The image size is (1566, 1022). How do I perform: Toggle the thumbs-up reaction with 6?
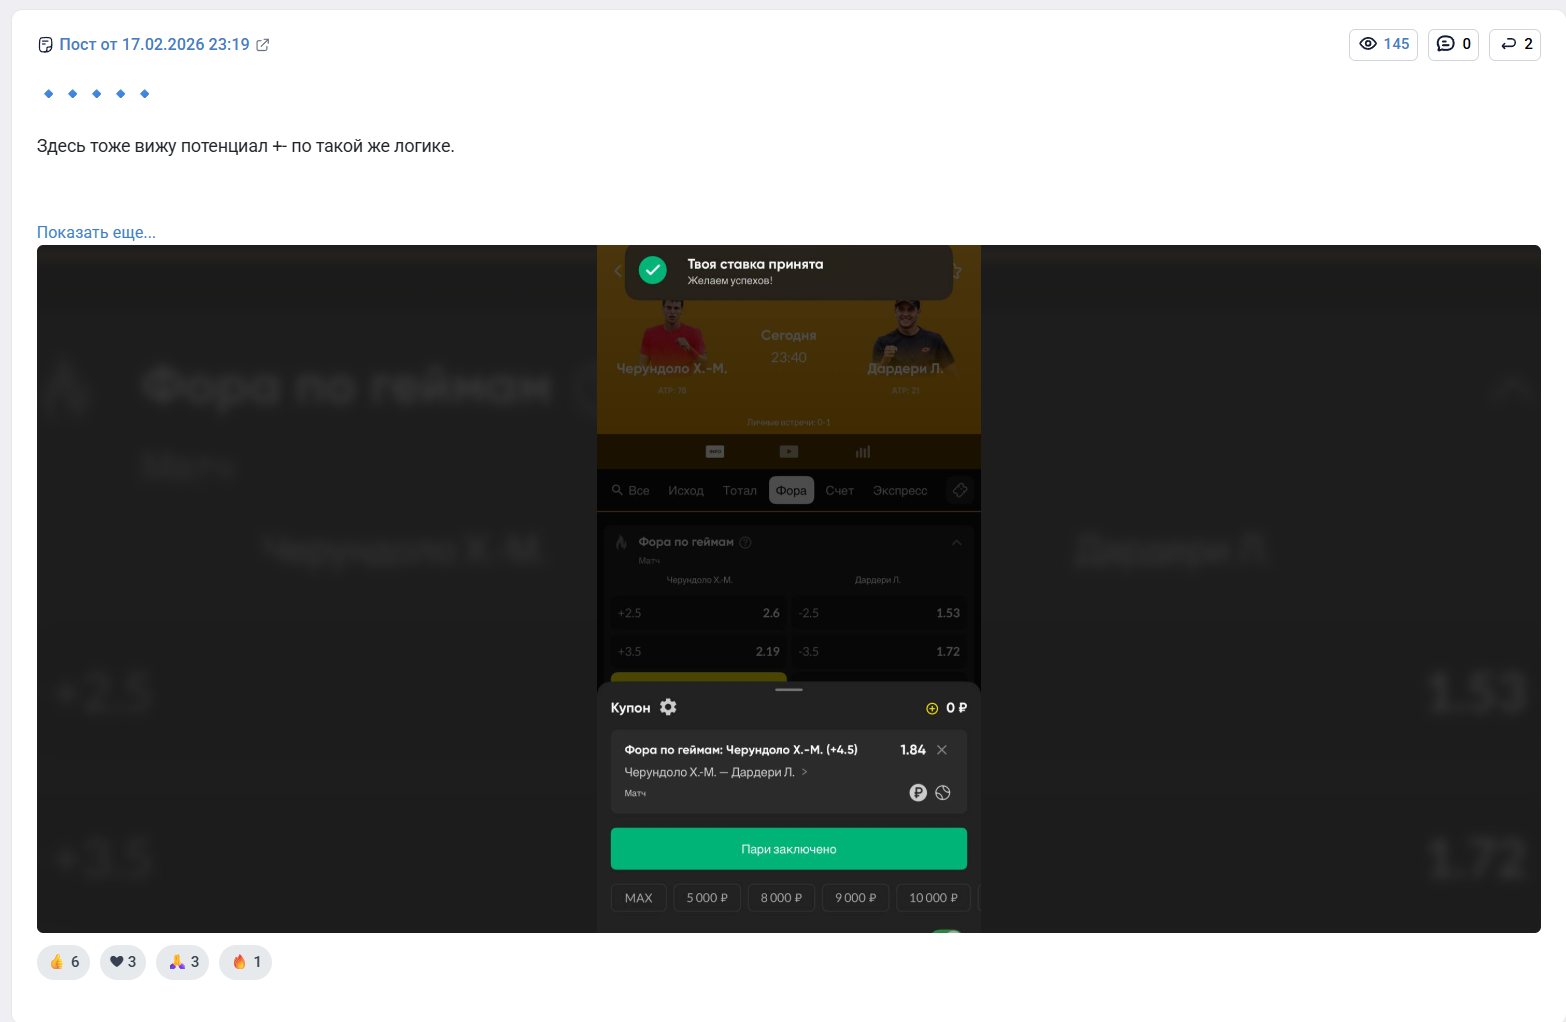point(64,962)
